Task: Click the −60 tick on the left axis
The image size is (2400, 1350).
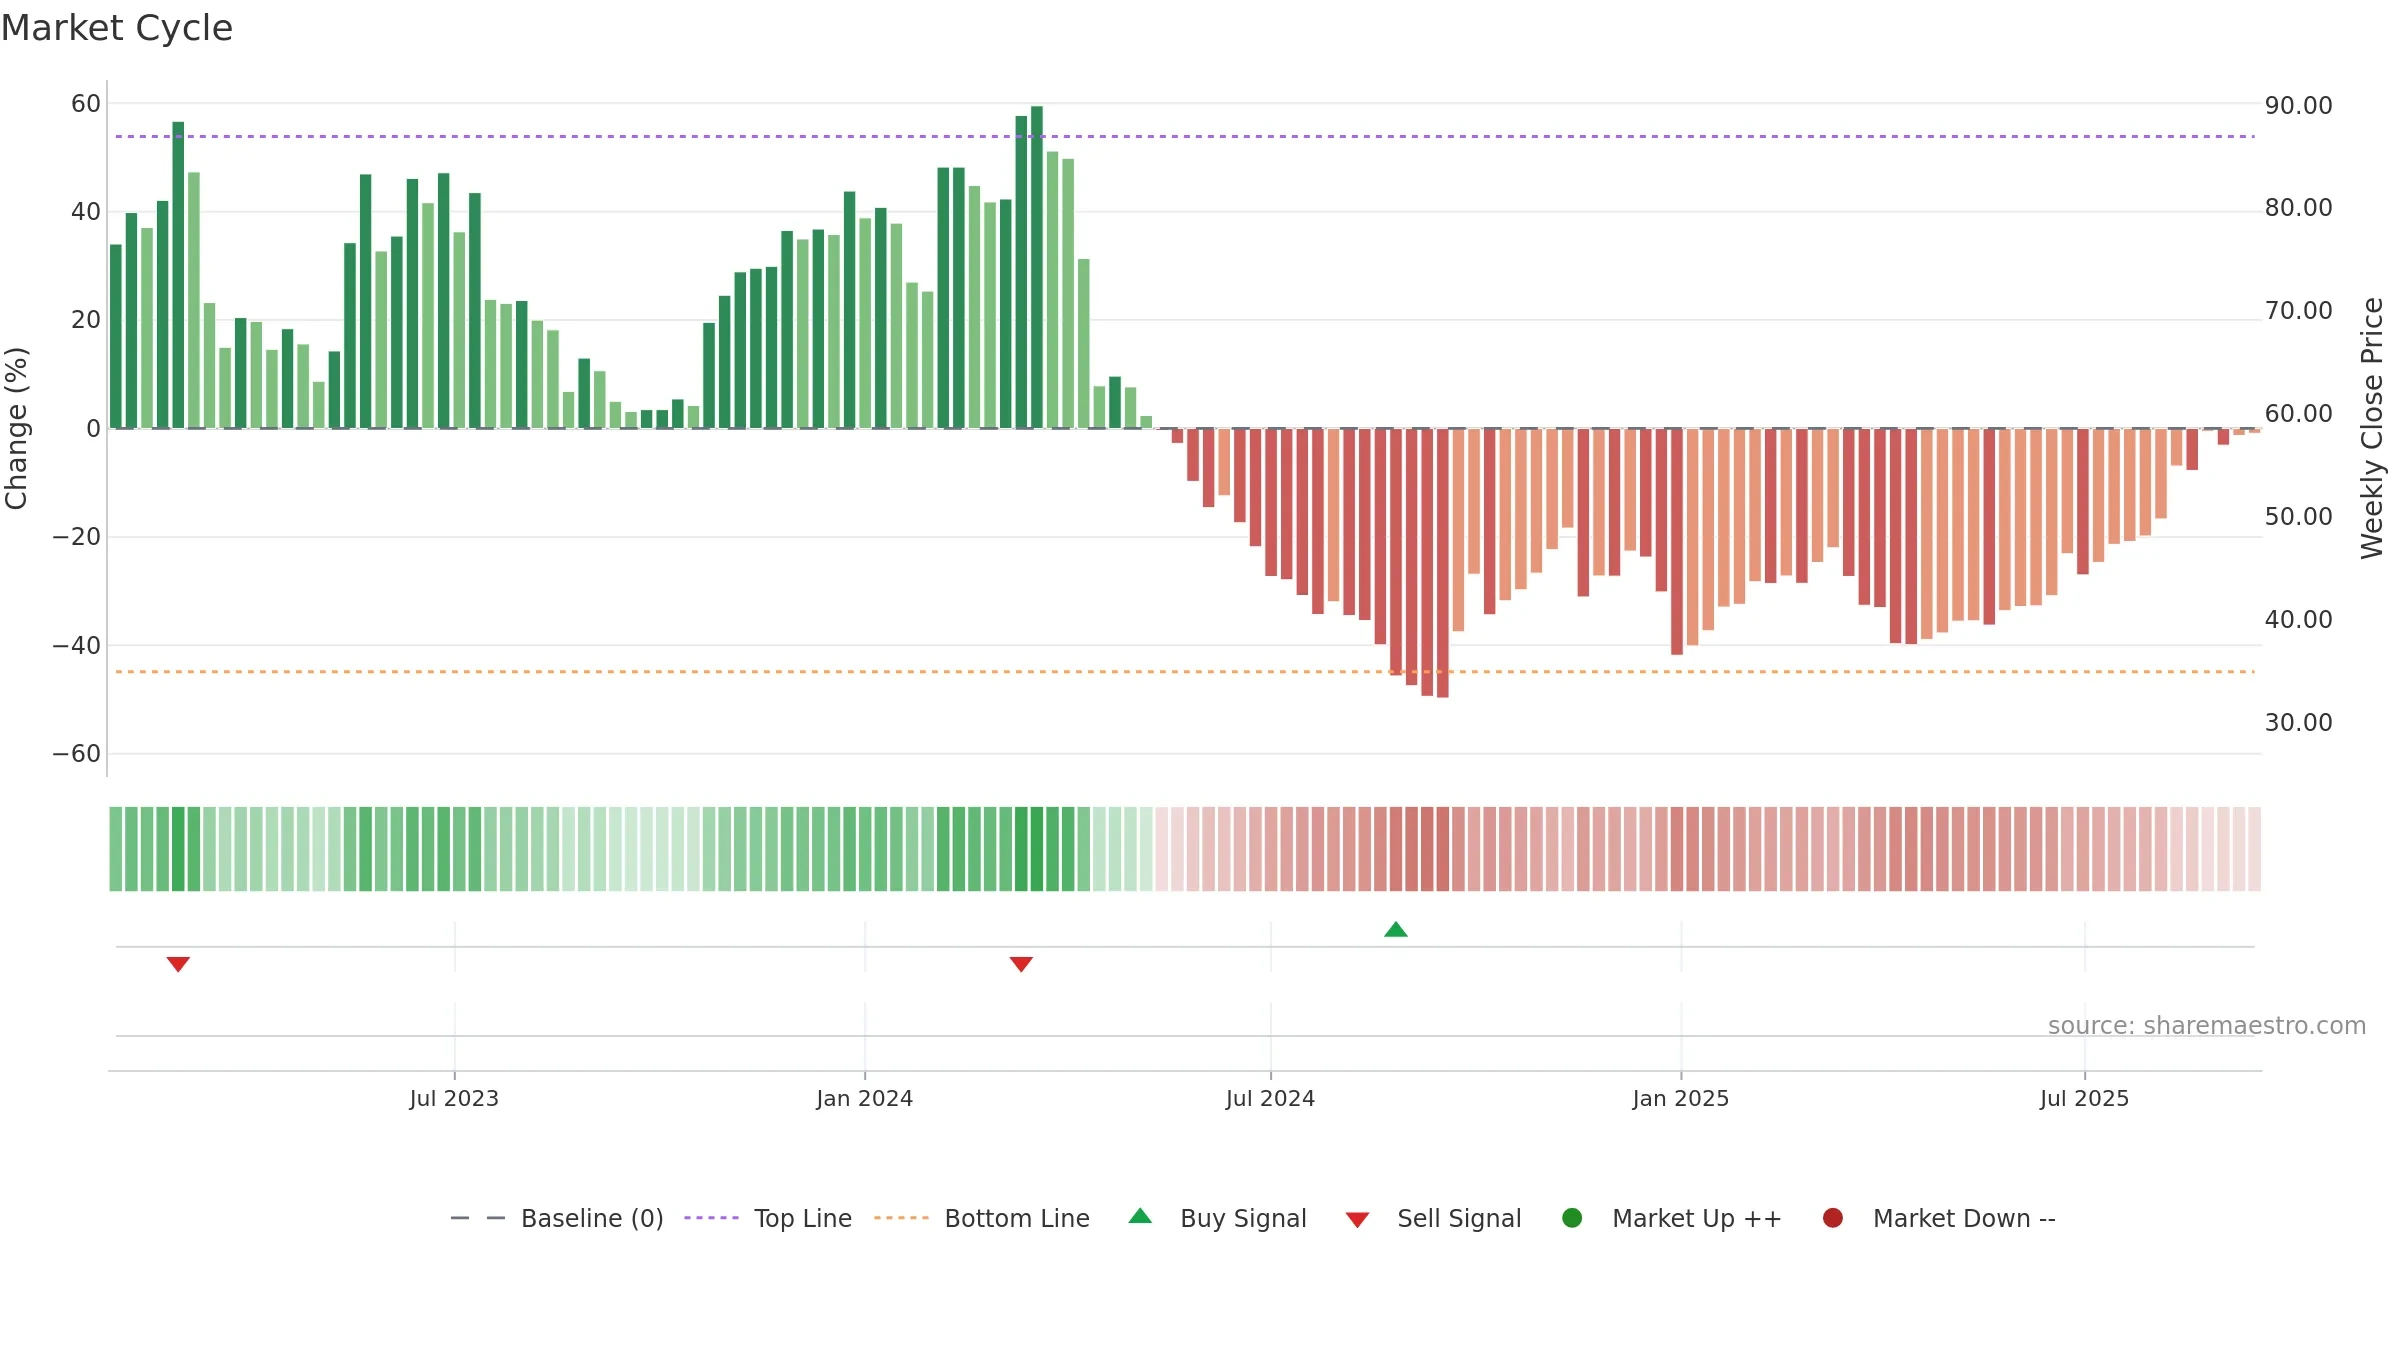Action: click(x=77, y=754)
